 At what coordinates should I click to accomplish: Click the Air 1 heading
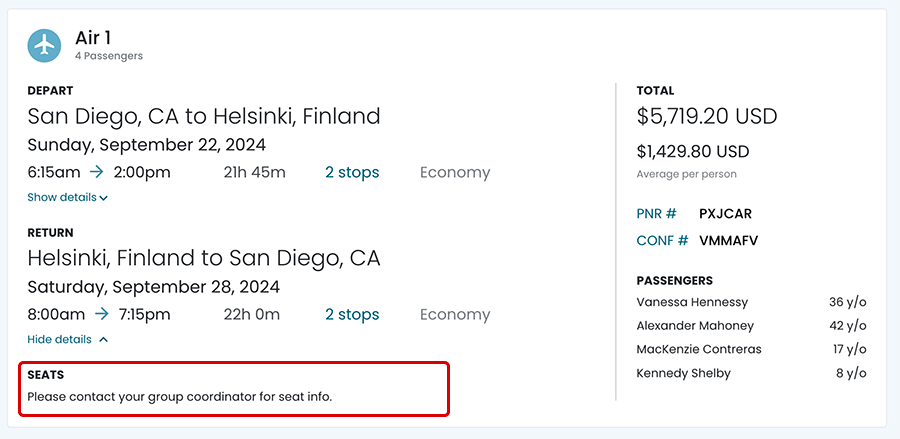(93, 38)
